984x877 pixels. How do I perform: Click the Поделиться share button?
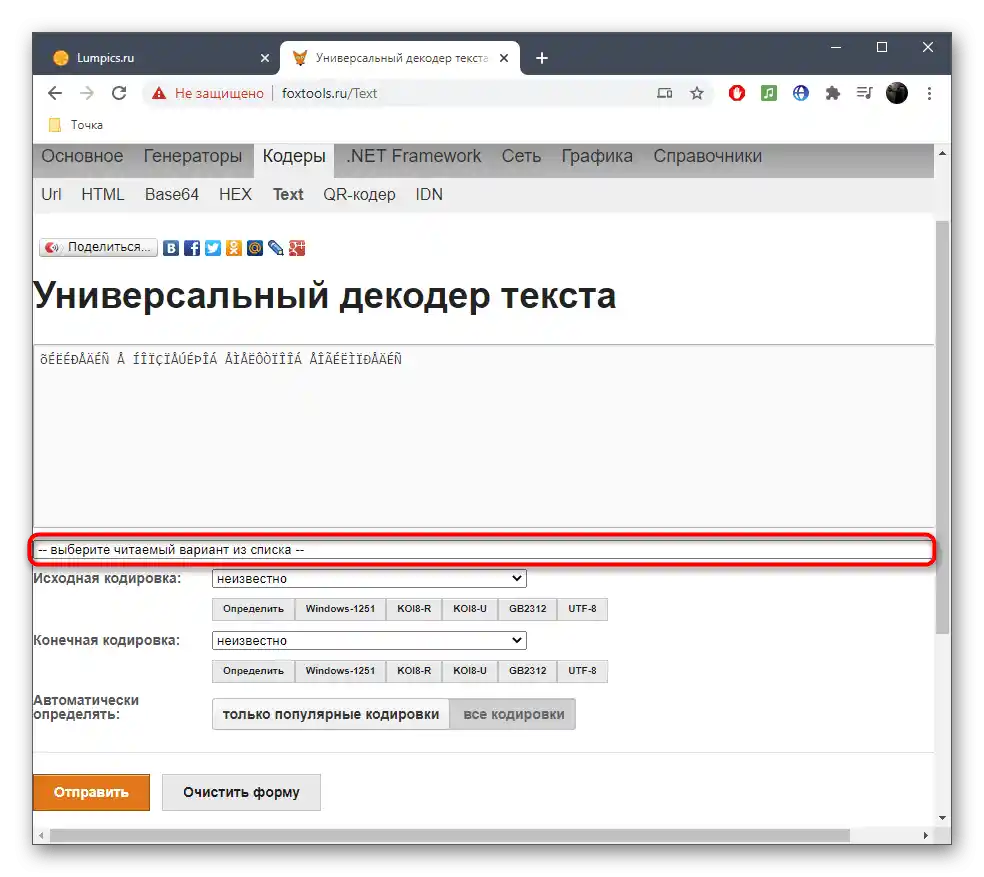click(99, 247)
